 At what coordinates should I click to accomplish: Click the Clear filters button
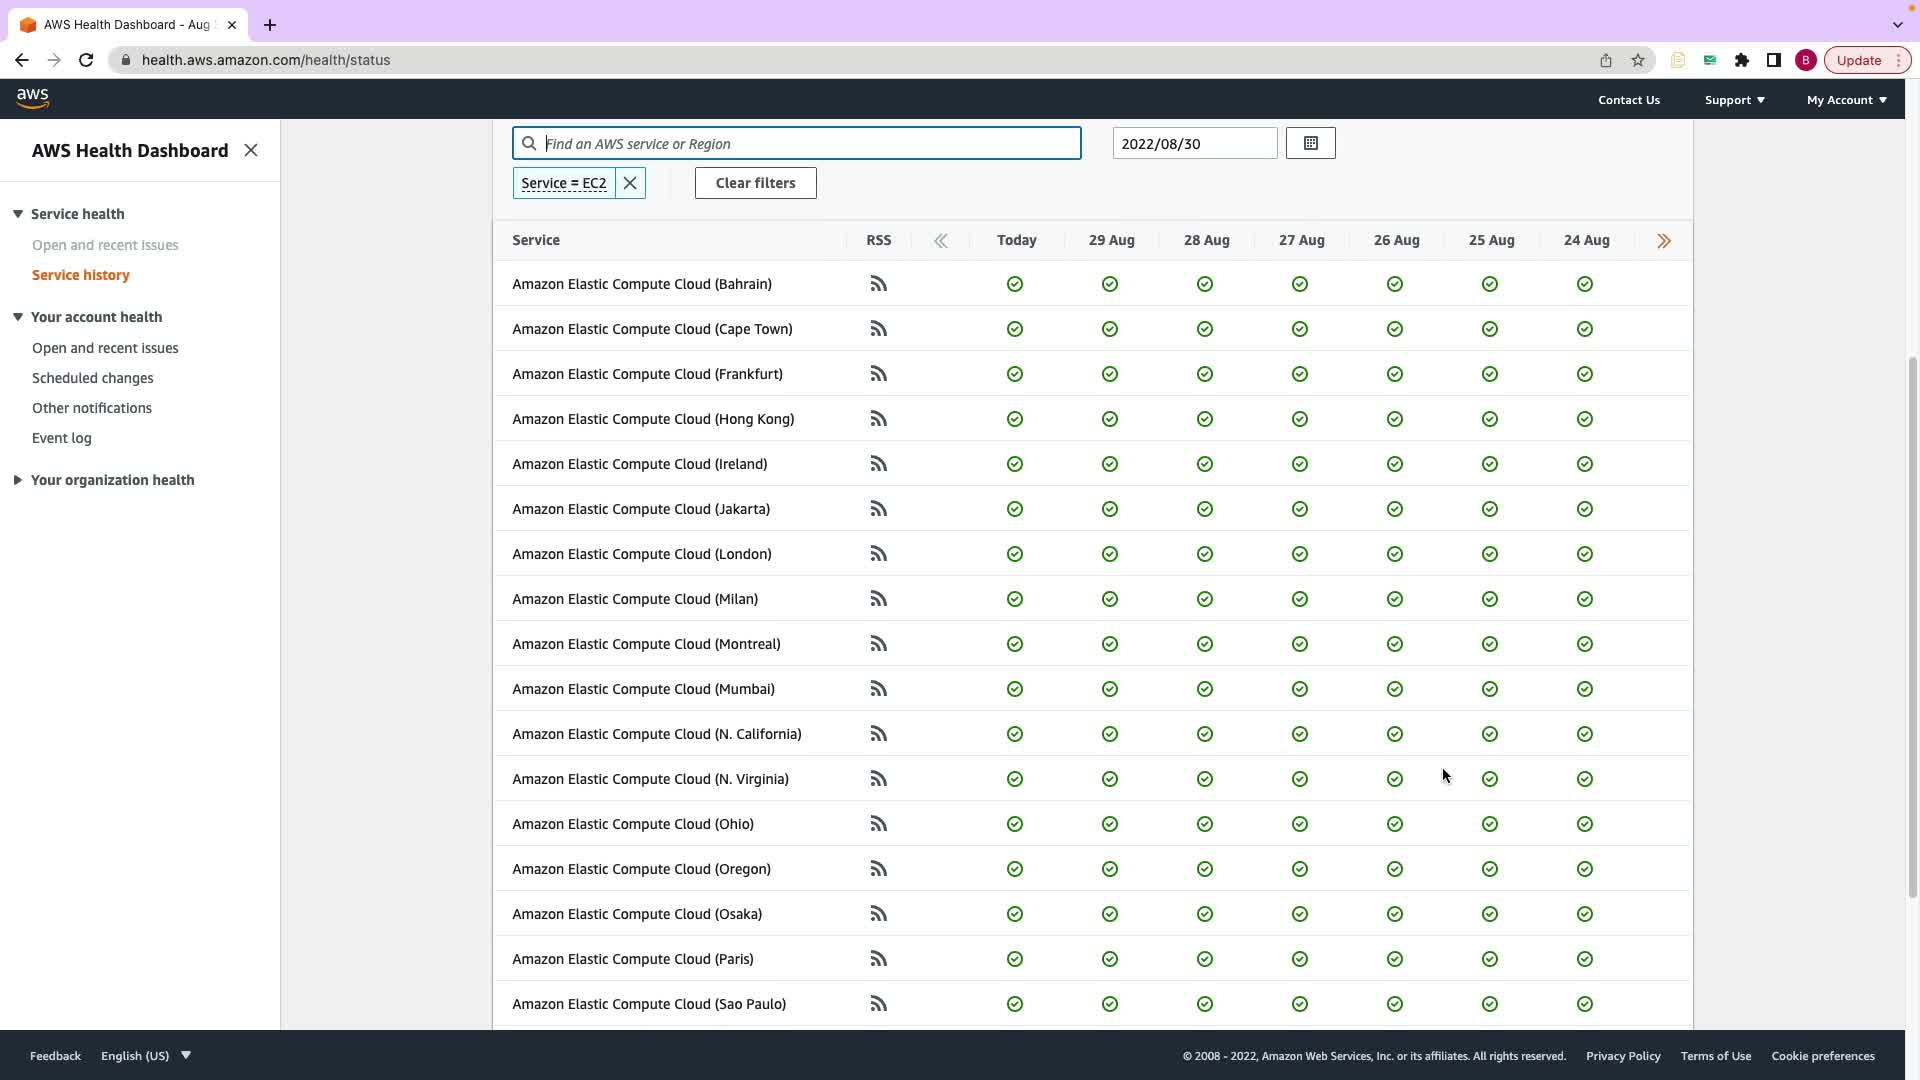pyautogui.click(x=755, y=183)
